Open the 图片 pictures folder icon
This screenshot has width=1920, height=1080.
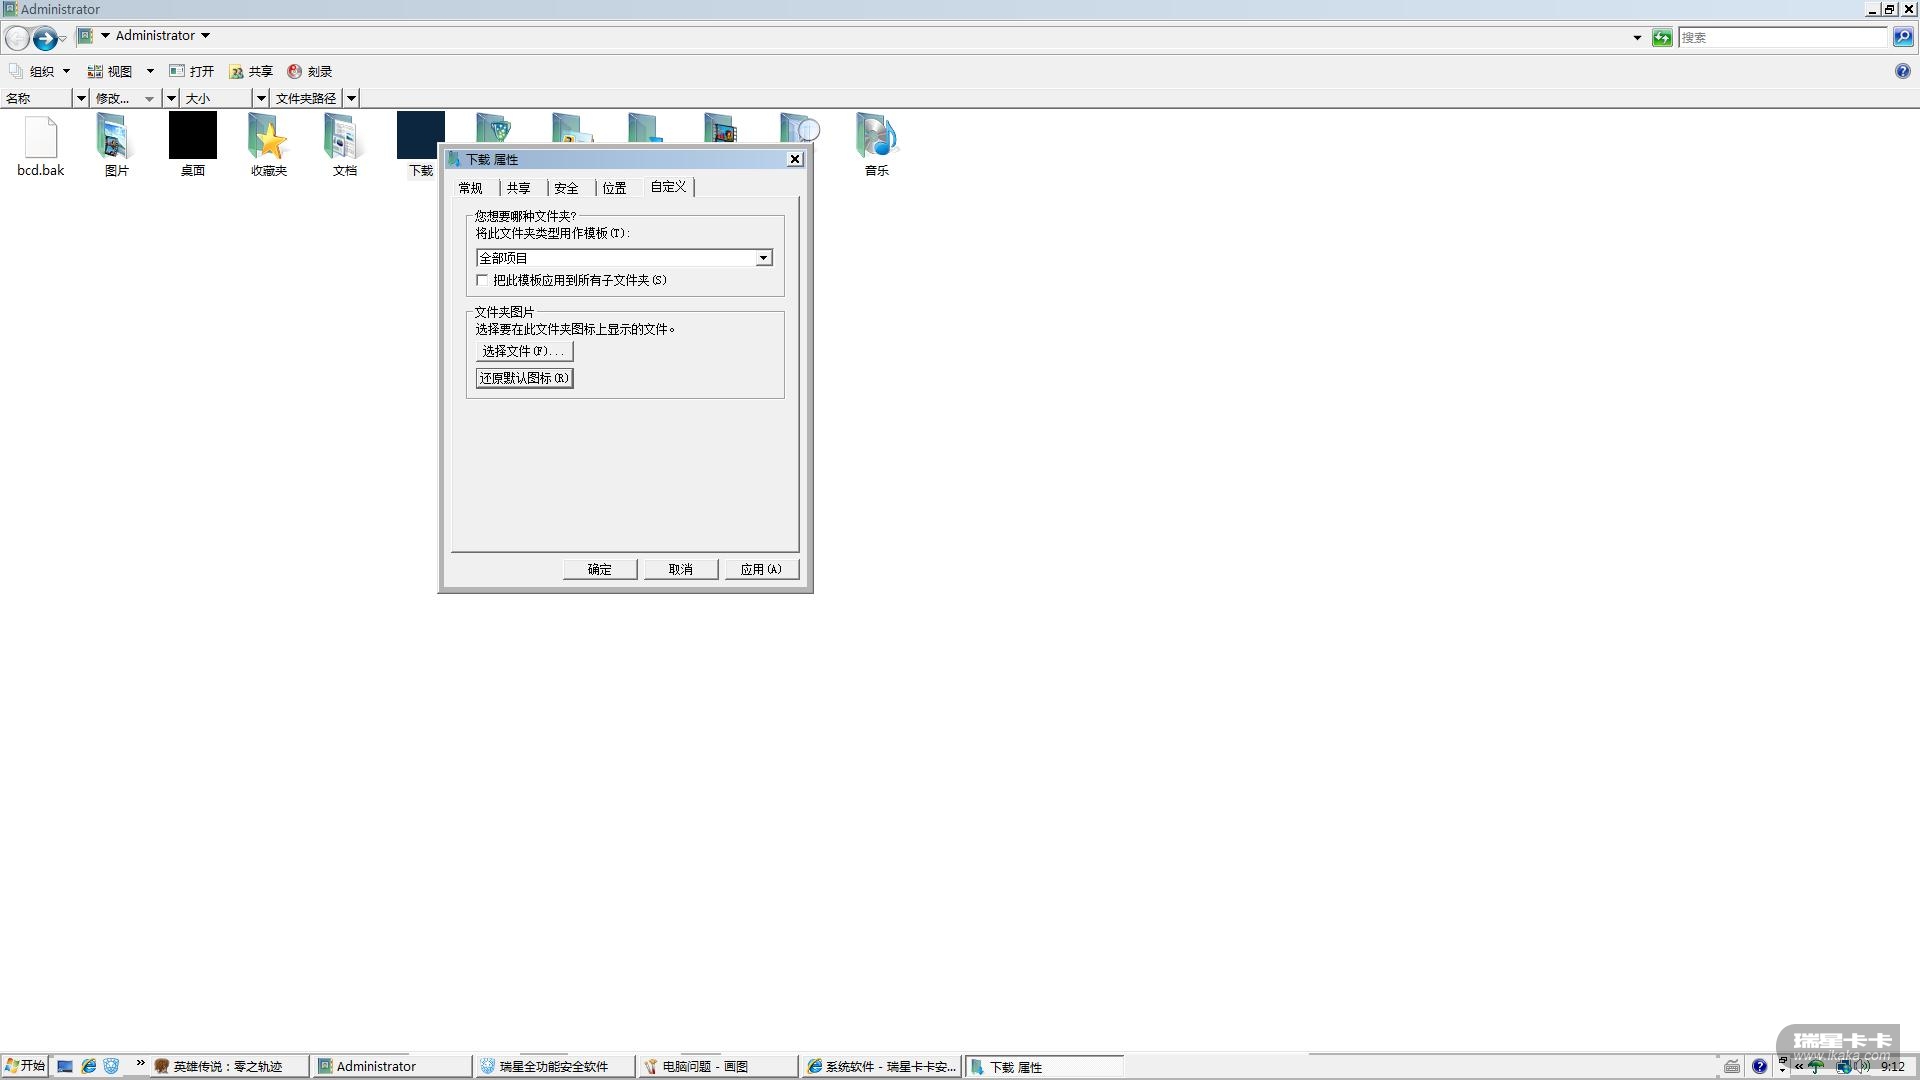[116, 137]
